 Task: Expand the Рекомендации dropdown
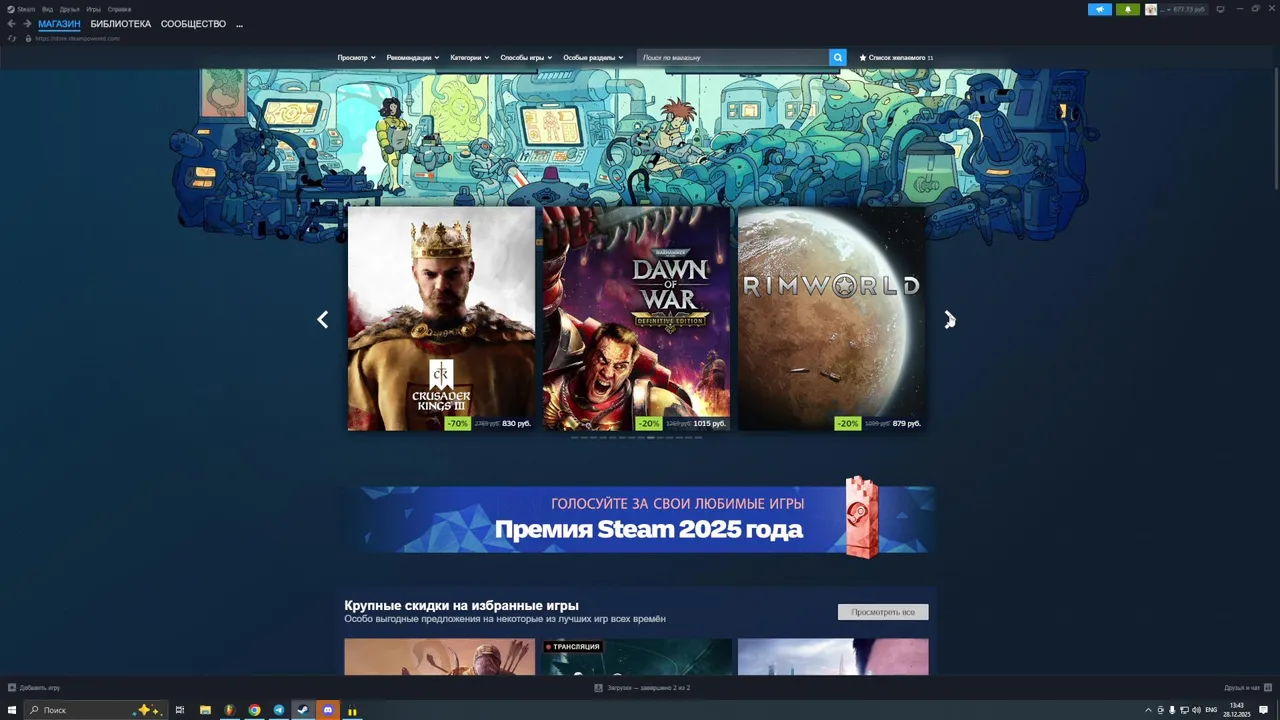pos(413,58)
